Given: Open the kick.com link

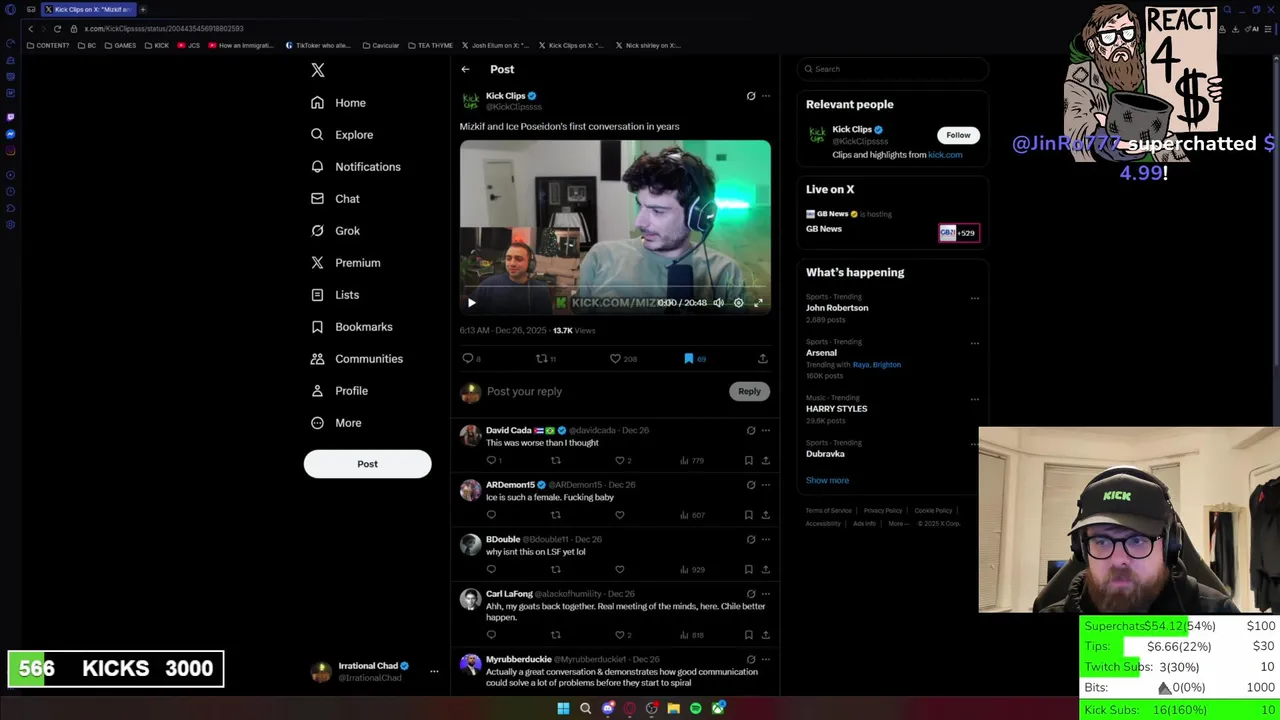Looking at the screenshot, I should 945,155.
